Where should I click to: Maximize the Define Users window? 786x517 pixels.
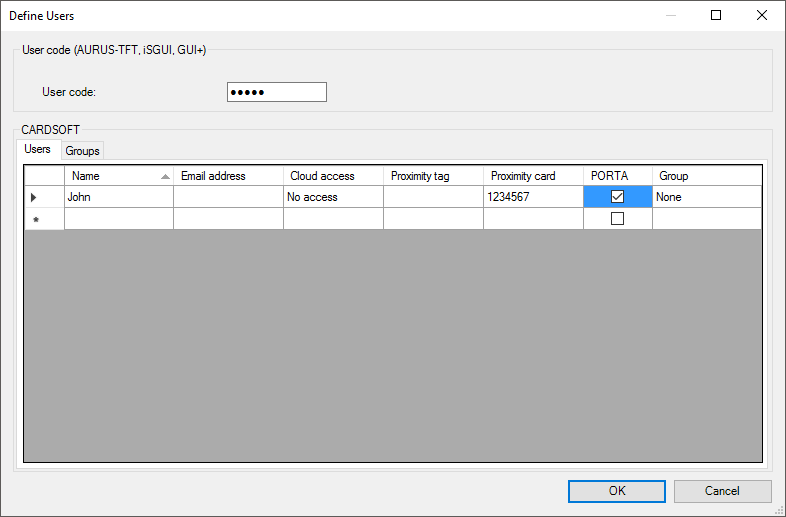pos(716,15)
